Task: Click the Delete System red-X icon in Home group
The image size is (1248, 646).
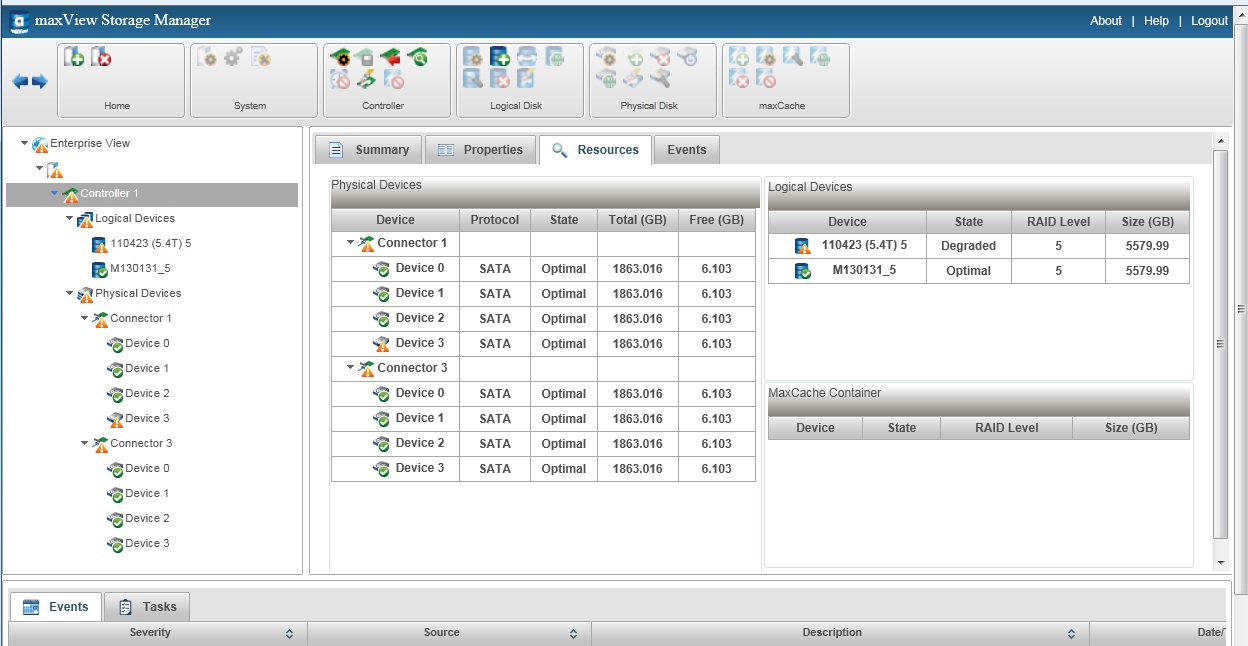Action: pyautogui.click(x=101, y=58)
